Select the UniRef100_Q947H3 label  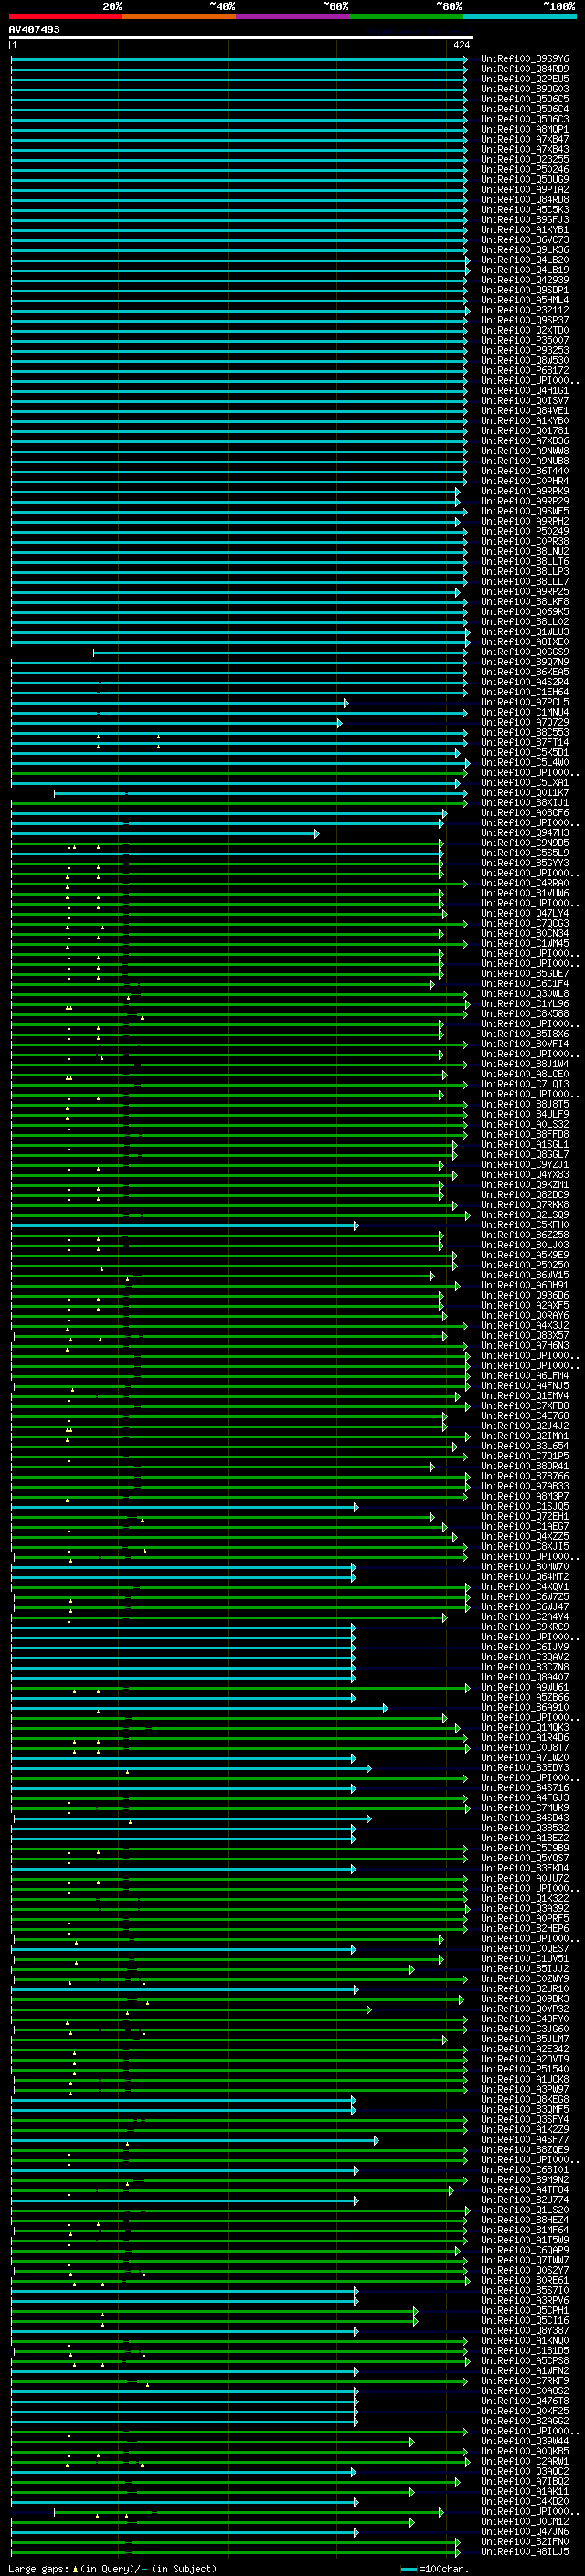click(x=524, y=833)
